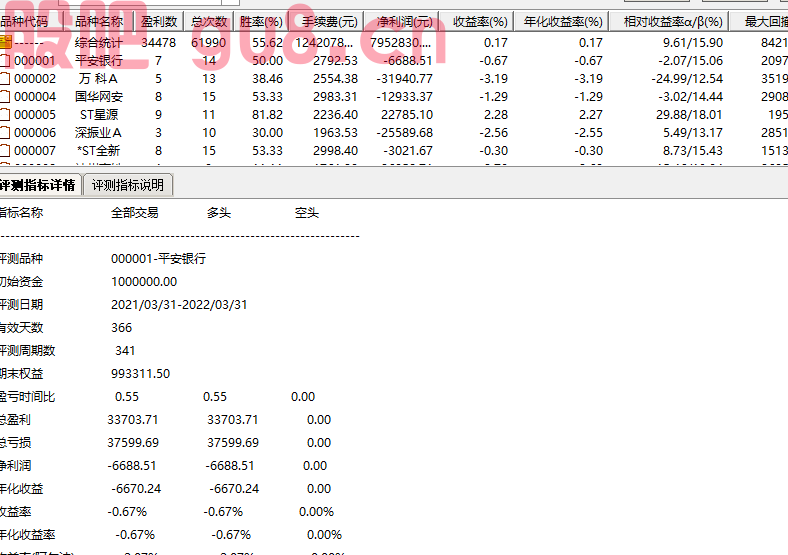This screenshot has width=788, height=555.
Task: Sort by 总次数 column header
Action: pos(209,22)
